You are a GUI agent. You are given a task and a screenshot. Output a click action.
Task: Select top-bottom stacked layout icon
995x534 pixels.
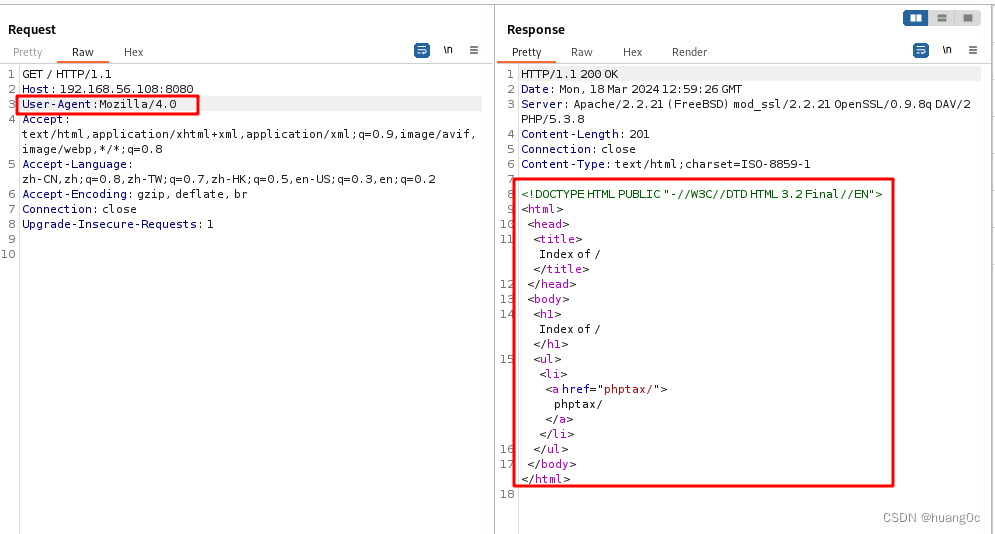pos(942,18)
